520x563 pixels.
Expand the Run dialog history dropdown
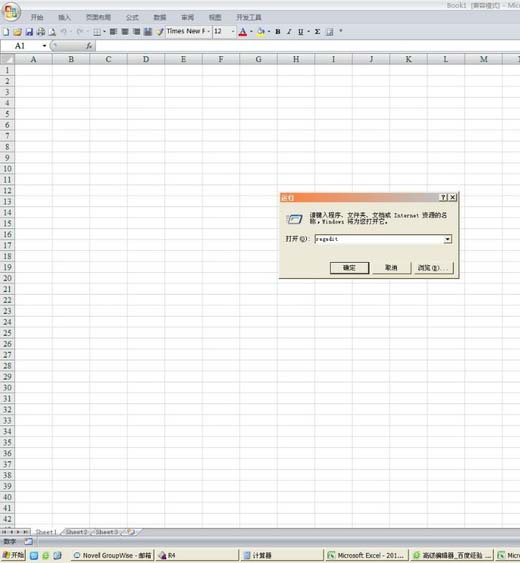tap(448, 239)
